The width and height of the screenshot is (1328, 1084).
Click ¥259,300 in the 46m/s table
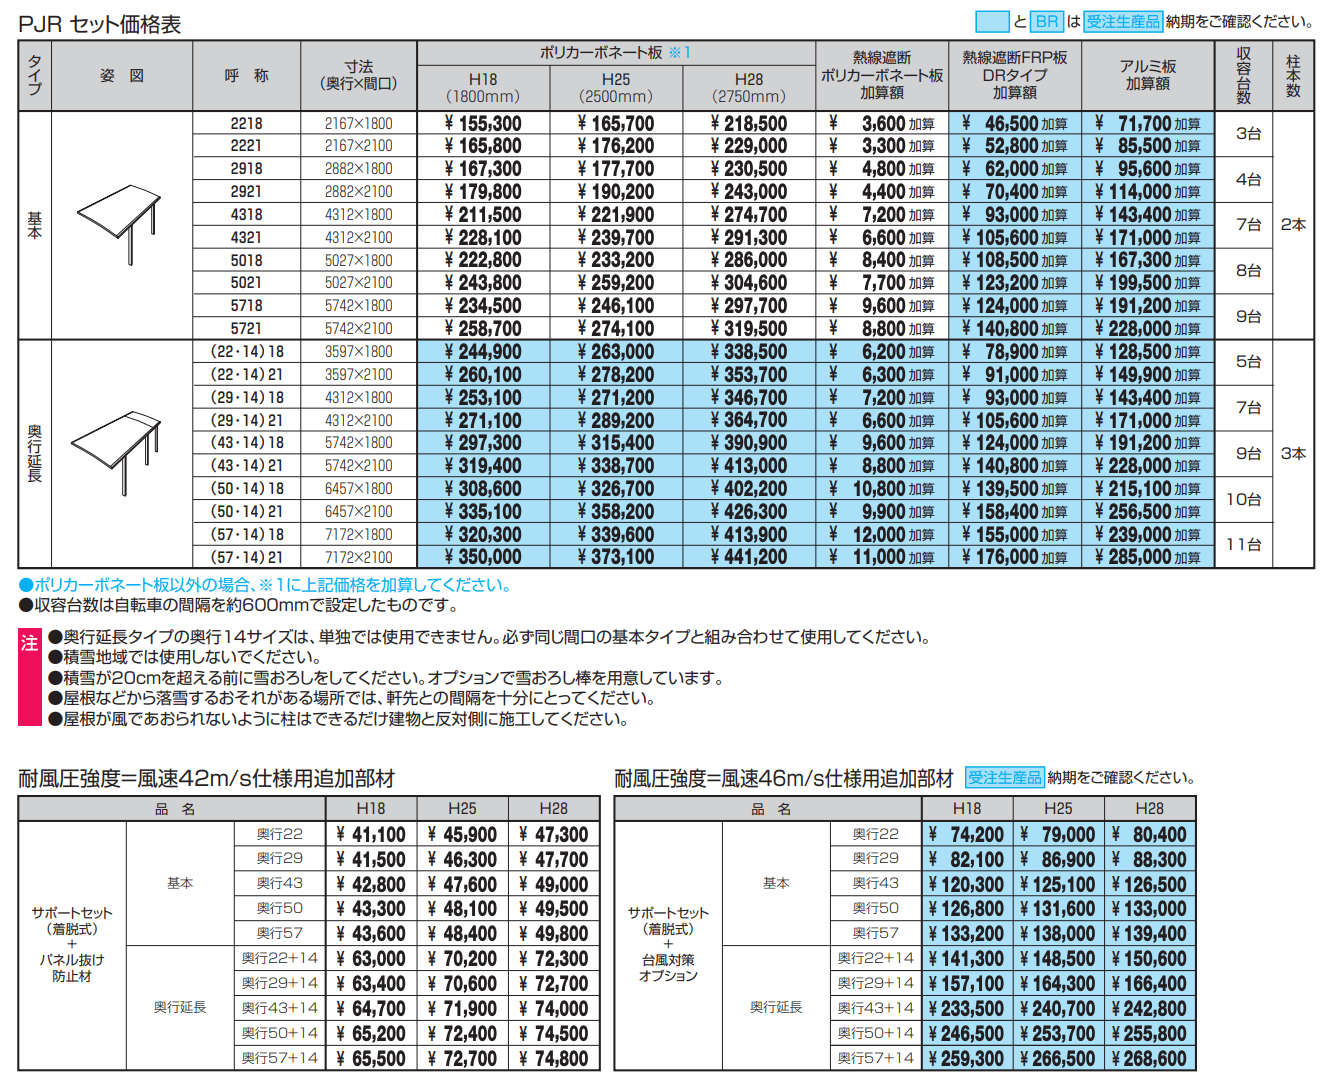[966, 1058]
